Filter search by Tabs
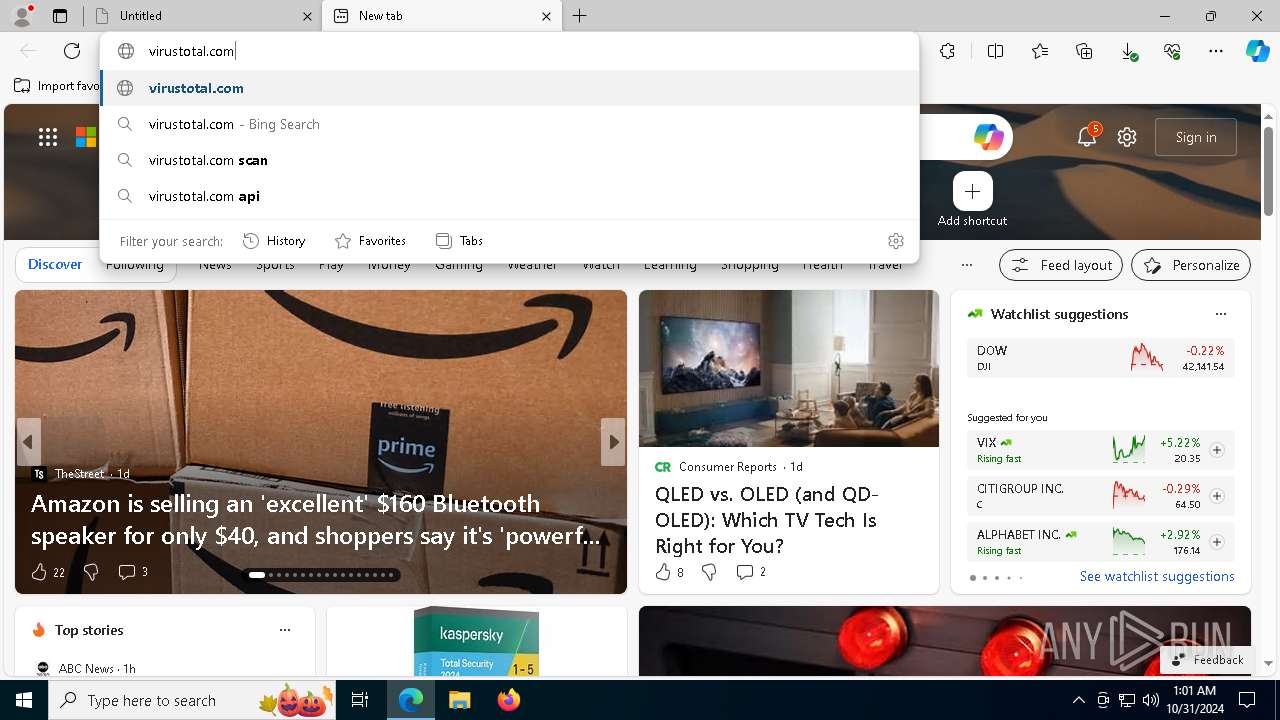This screenshot has height=720, width=1280. point(459,241)
